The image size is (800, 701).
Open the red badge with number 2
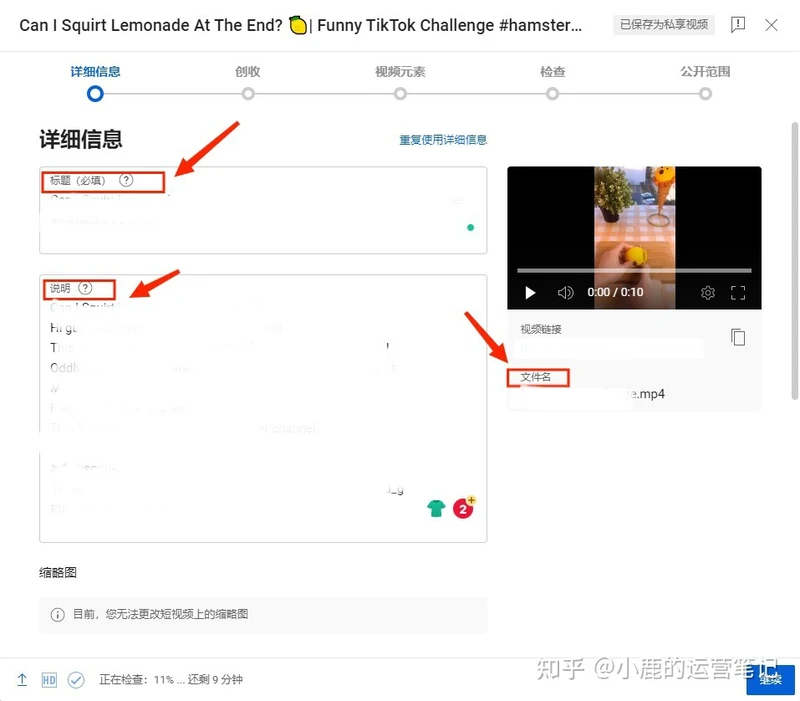coord(463,508)
